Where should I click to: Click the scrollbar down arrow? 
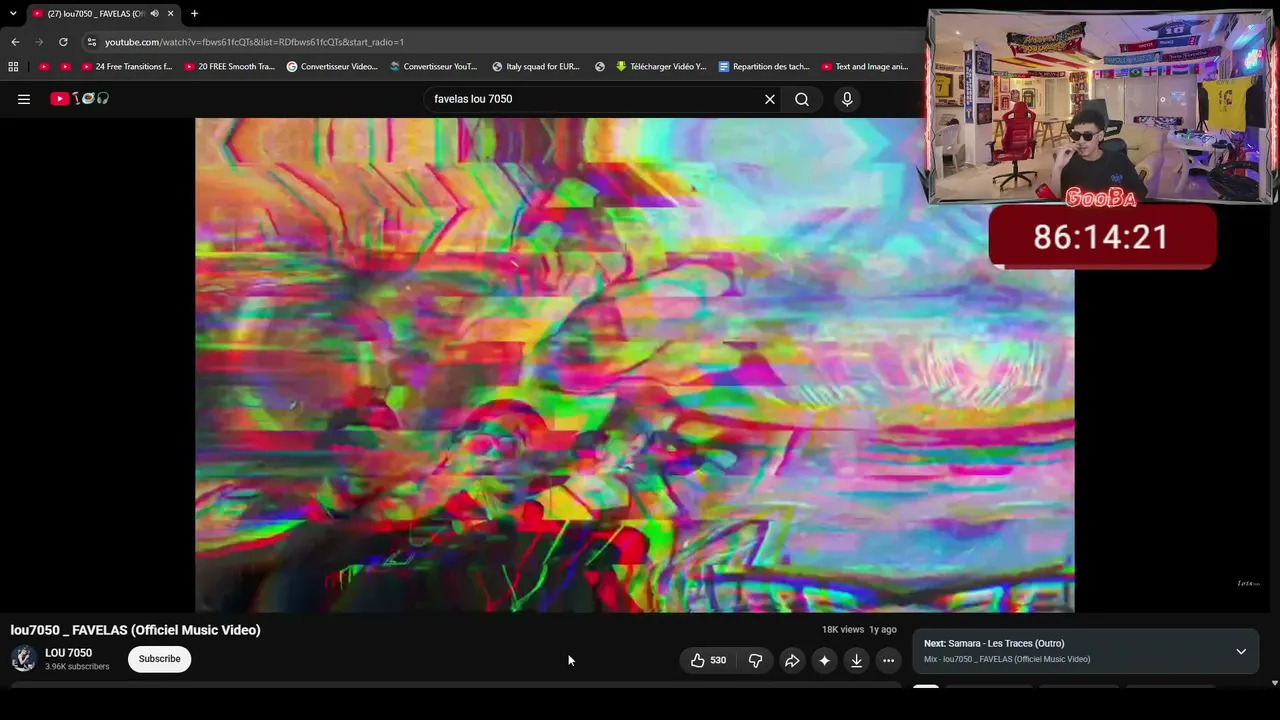1274,683
